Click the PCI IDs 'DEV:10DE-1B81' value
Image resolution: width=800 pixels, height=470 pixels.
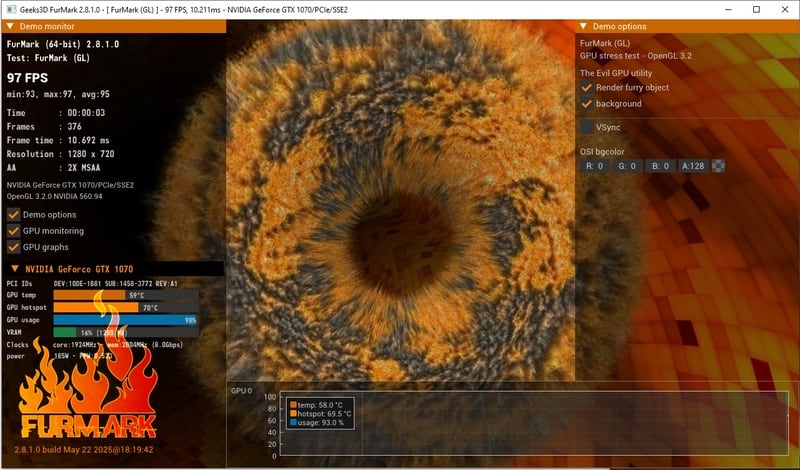(78, 284)
